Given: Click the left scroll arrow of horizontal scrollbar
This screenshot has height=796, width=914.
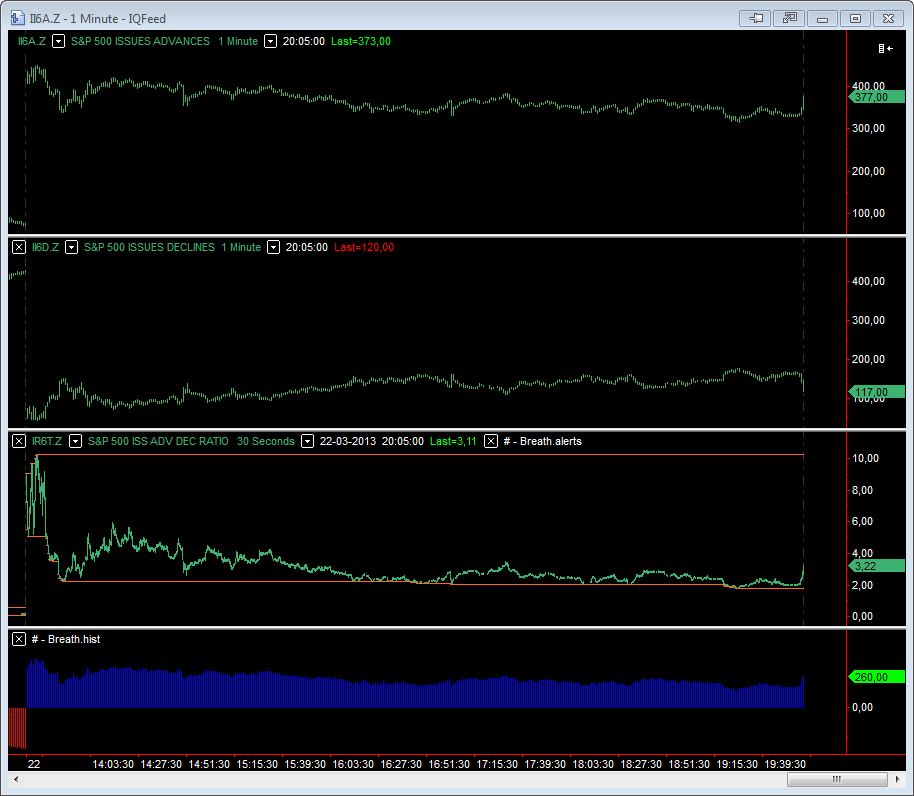Looking at the screenshot, I should 16,779.
